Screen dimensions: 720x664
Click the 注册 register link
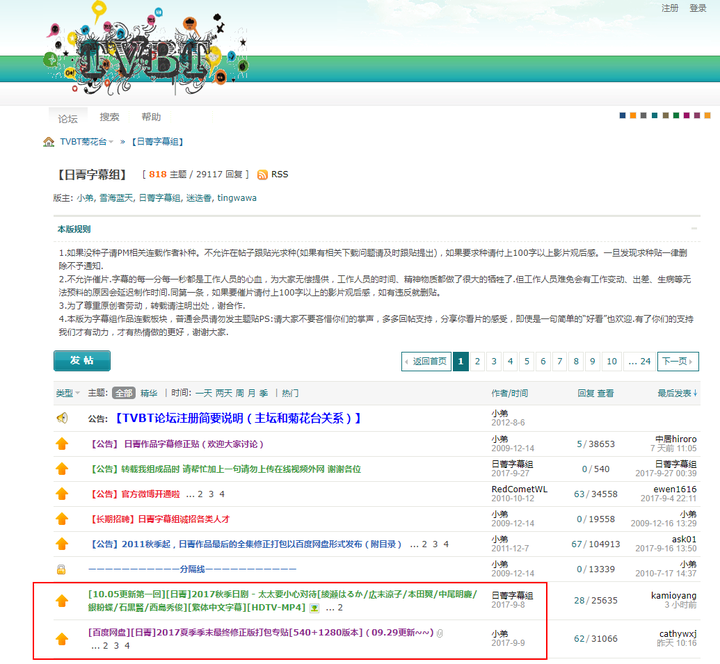[669, 8]
